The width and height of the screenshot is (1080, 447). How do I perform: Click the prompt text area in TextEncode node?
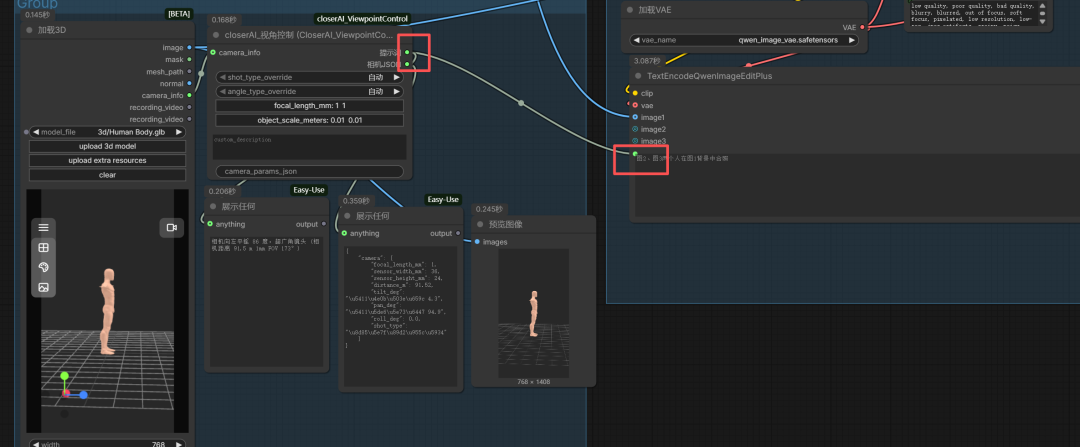857,185
